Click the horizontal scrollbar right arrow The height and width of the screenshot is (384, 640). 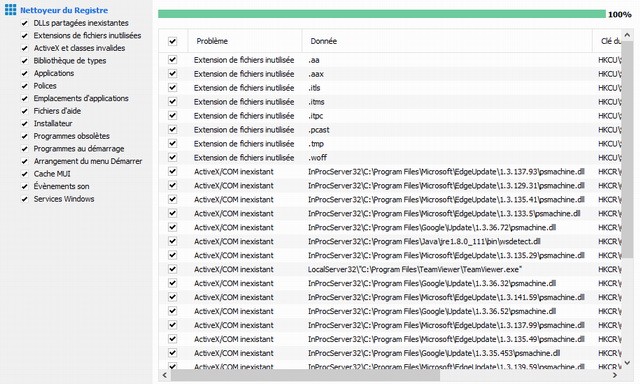[615, 375]
